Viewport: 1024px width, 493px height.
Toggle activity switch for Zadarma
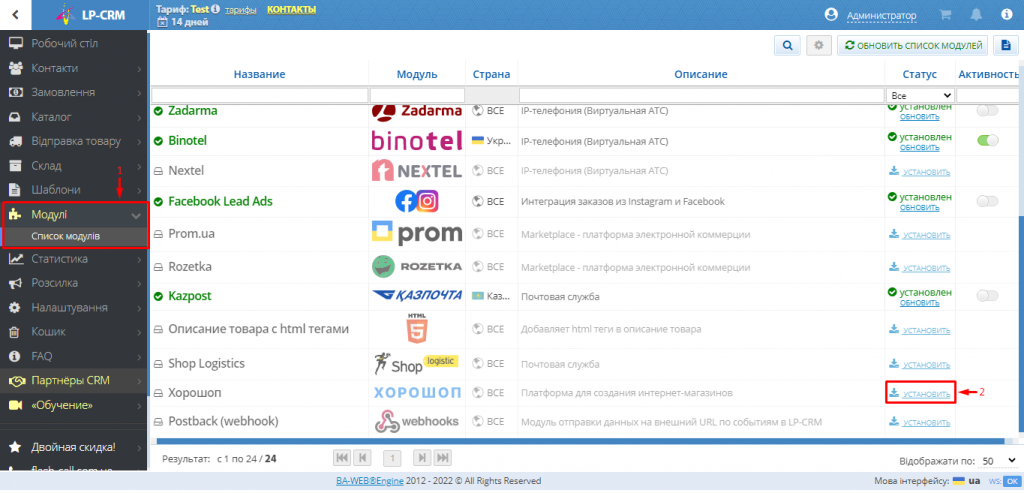click(987, 111)
